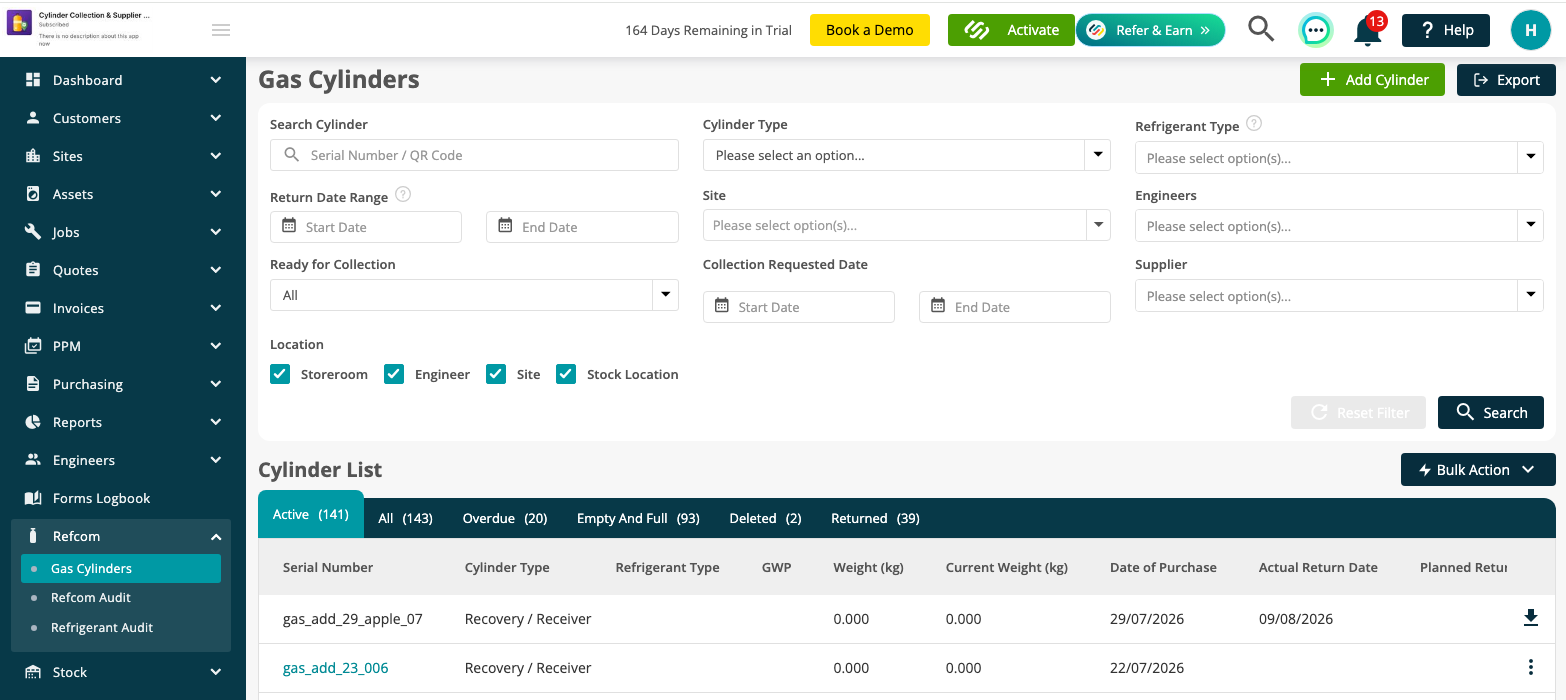Click the Help button
The width and height of the screenshot is (1566, 700).
click(1445, 30)
